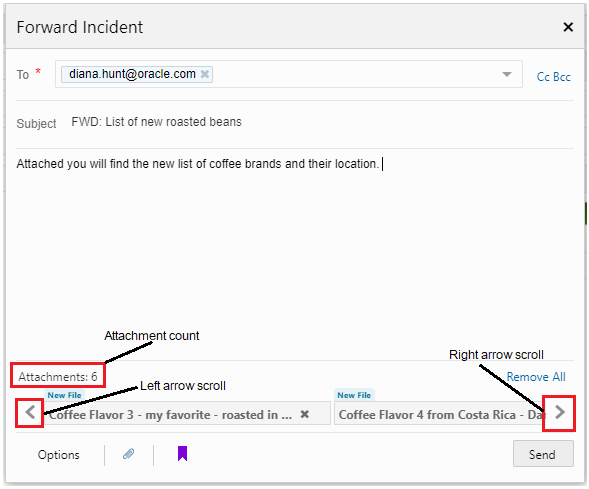Place cursor in message body text
Image resolution: width=589 pixels, height=489 pixels.
pyautogui.click(x=198, y=164)
